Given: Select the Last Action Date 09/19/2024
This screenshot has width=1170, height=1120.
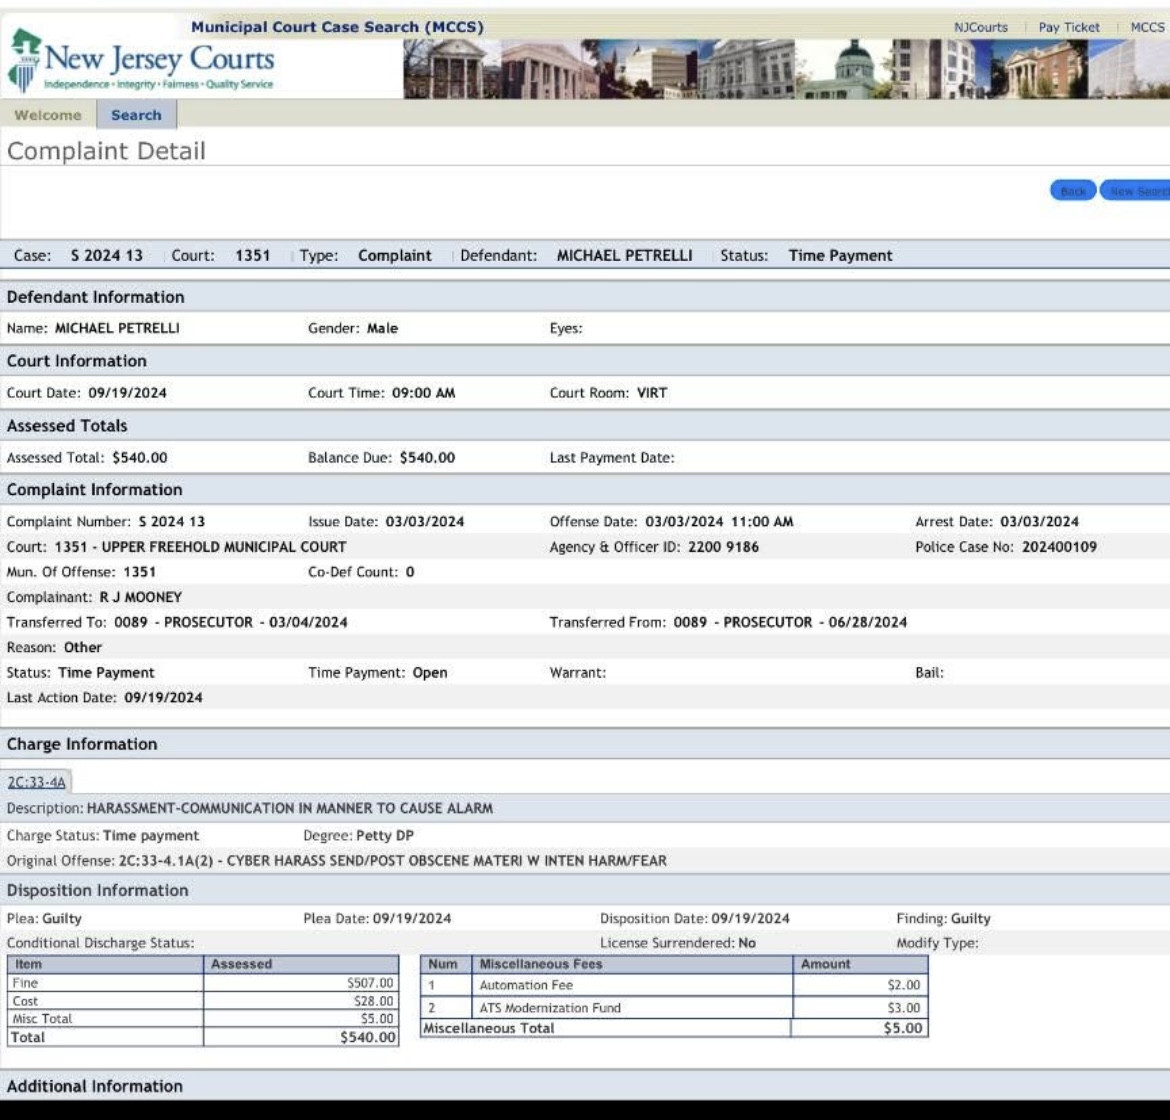Looking at the screenshot, I should 163,698.
